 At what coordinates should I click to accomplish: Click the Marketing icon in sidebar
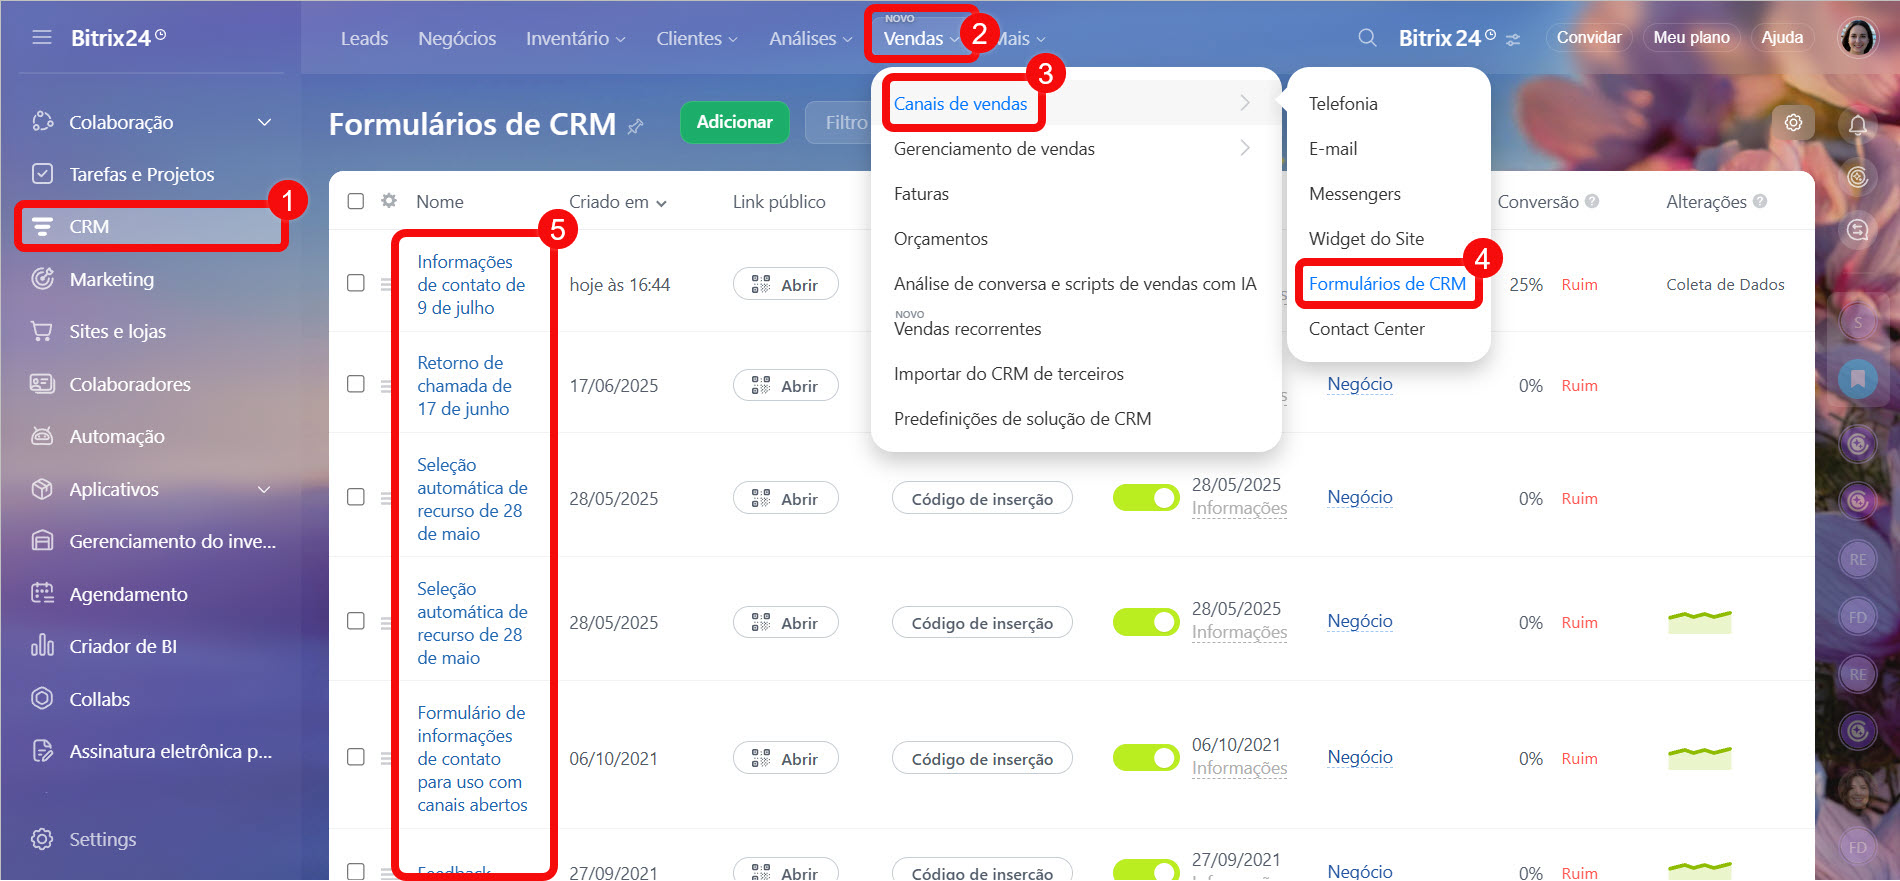pyautogui.click(x=42, y=279)
